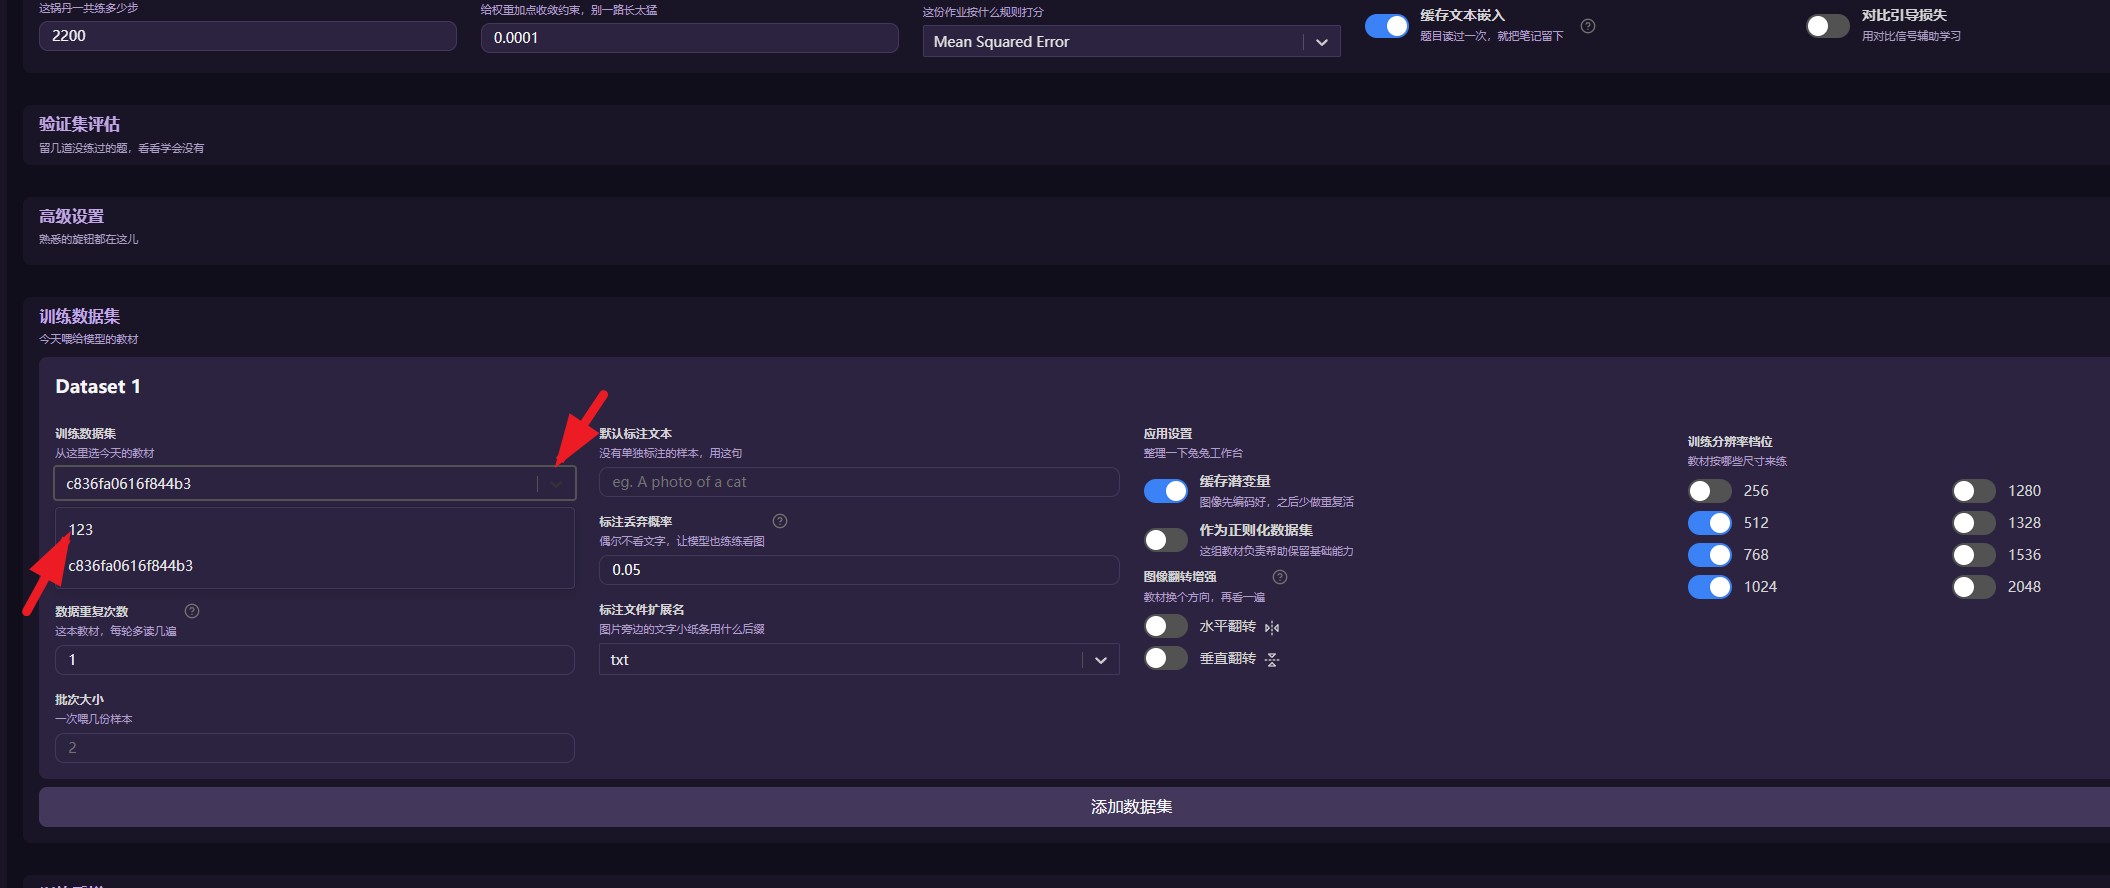
Task: Click the horizontal flip icon beside 水平翻转
Action: [1272, 628]
